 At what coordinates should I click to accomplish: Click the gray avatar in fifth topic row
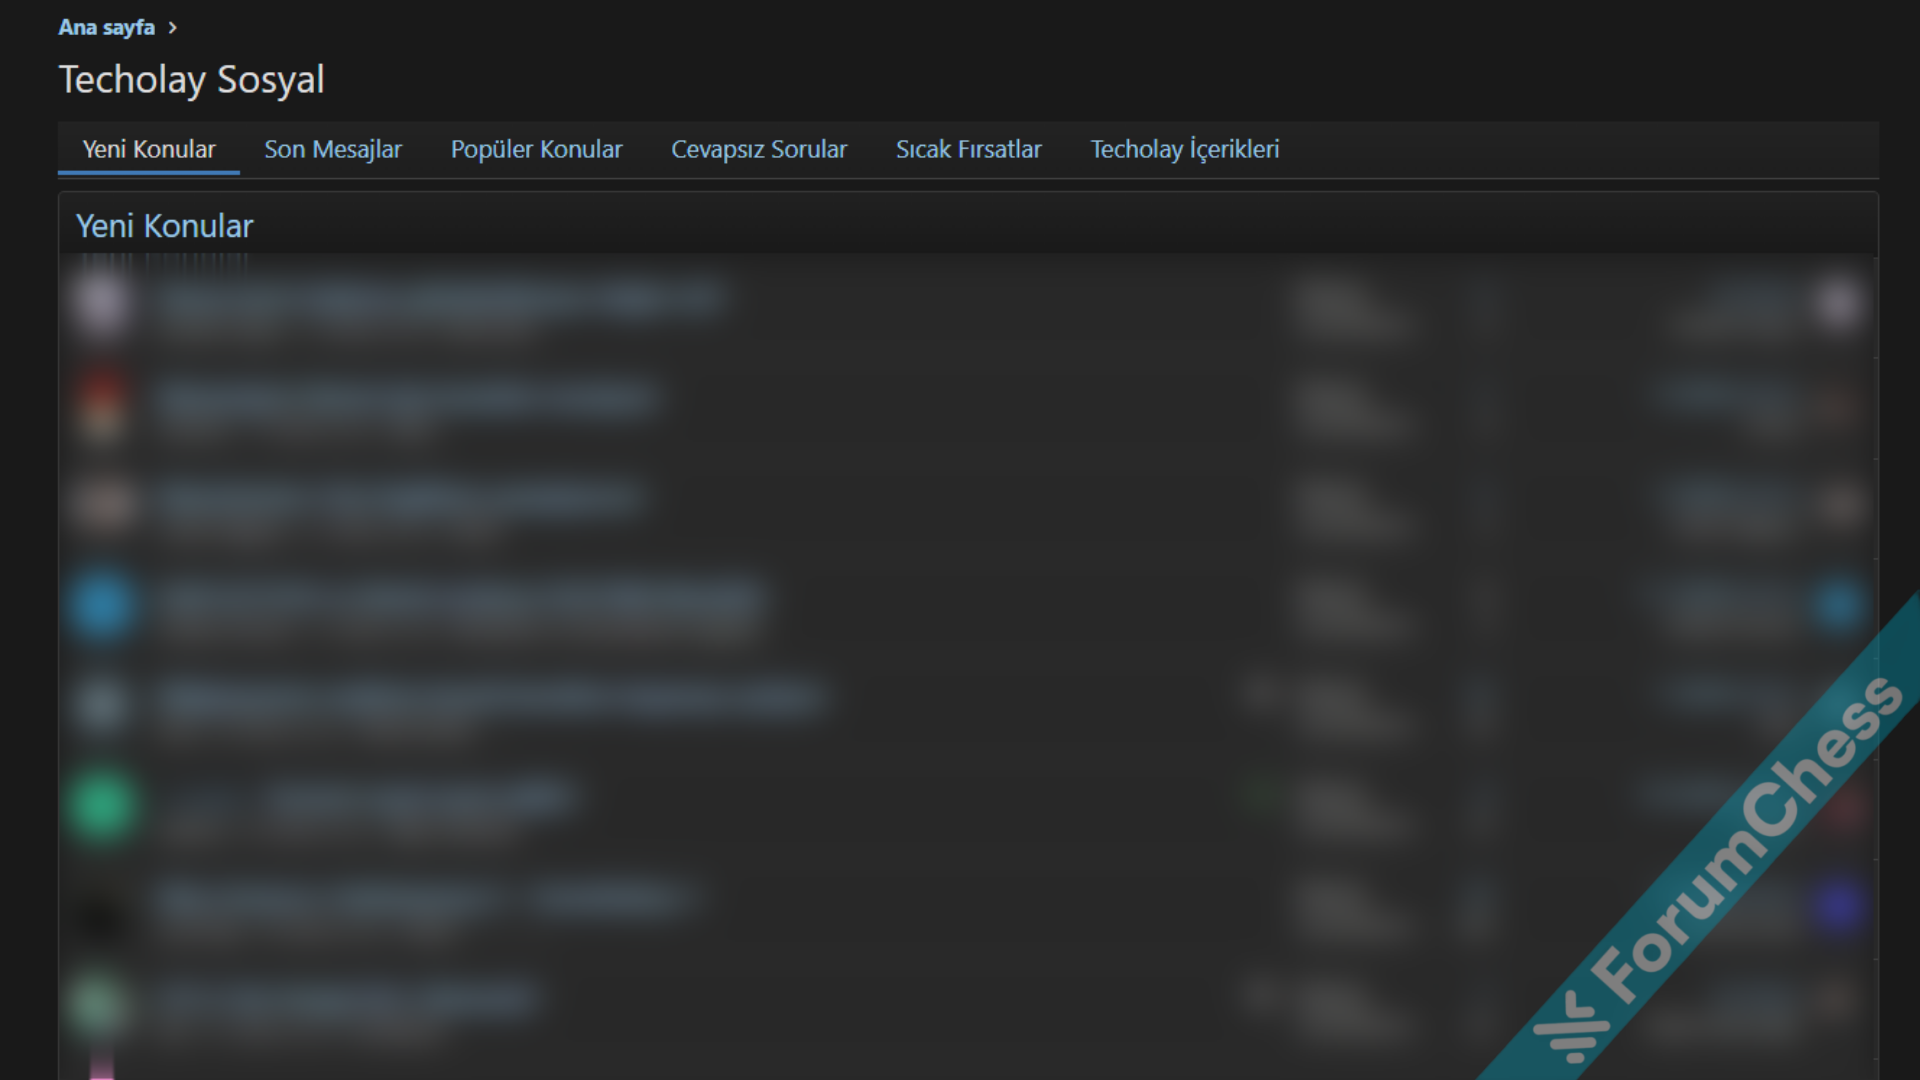pyautogui.click(x=101, y=705)
